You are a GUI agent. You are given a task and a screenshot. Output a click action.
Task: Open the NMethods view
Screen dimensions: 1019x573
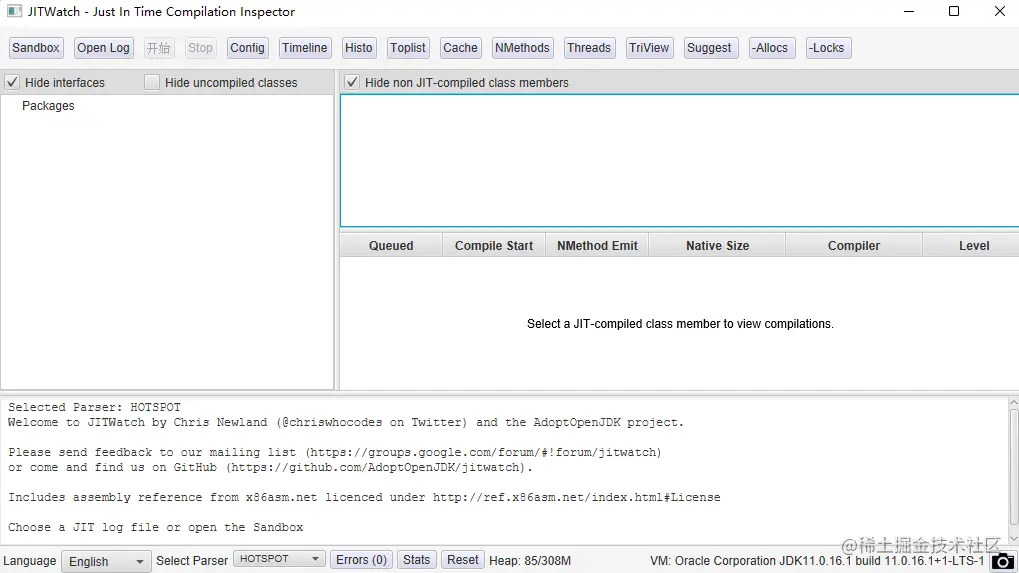pyautogui.click(x=522, y=47)
